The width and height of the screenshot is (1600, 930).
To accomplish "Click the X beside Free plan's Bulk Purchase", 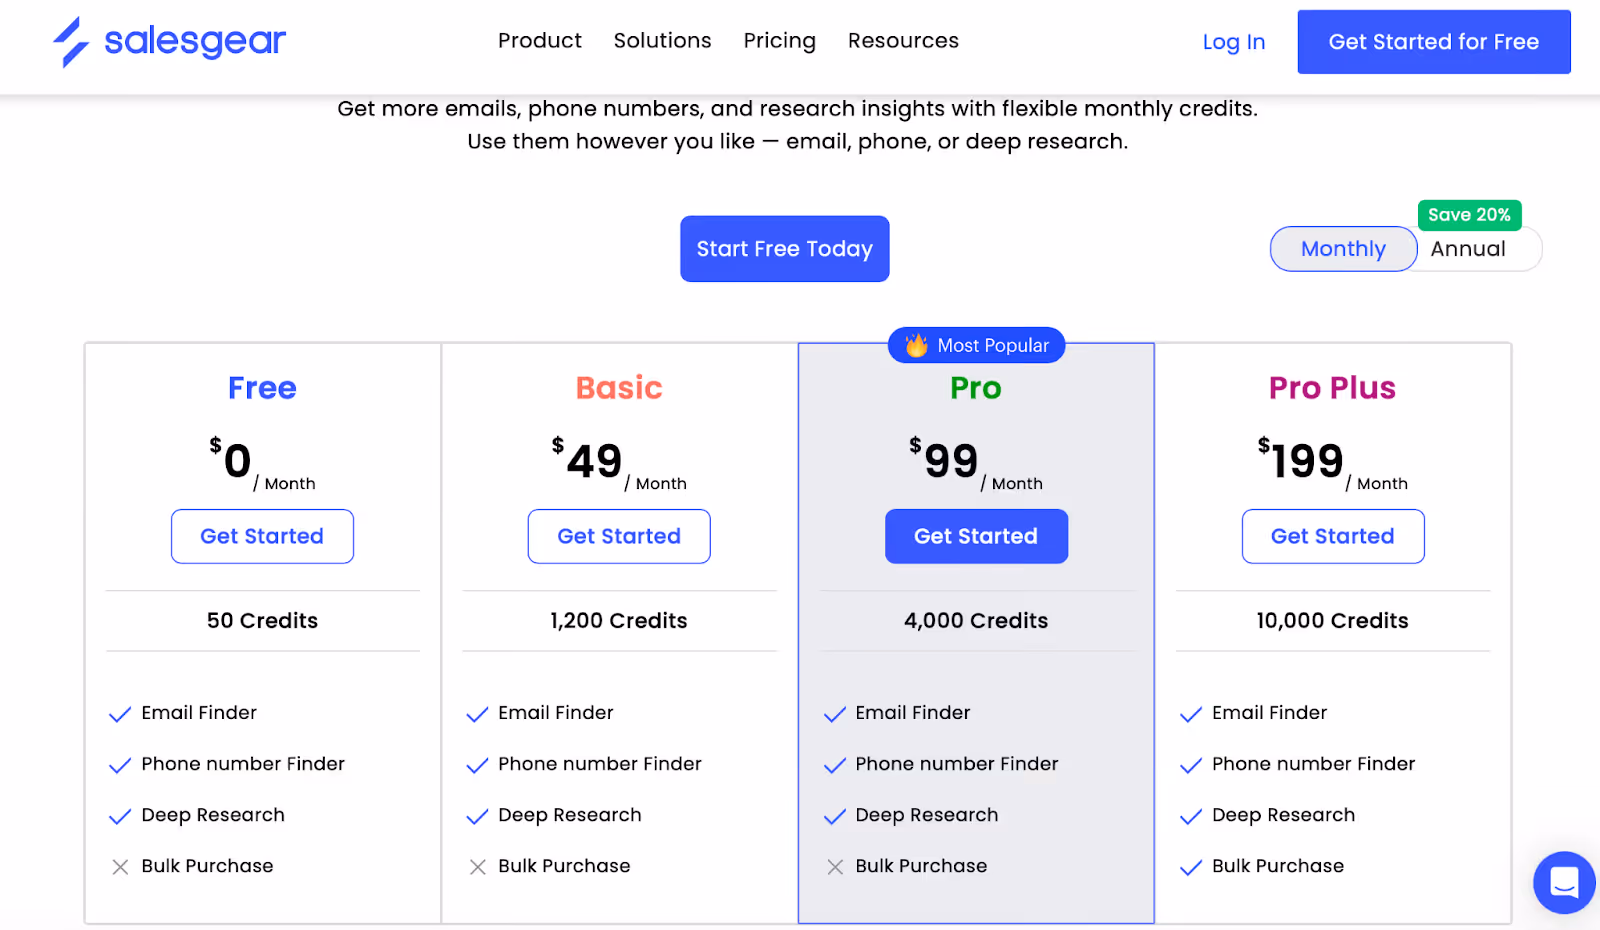I will point(119,867).
